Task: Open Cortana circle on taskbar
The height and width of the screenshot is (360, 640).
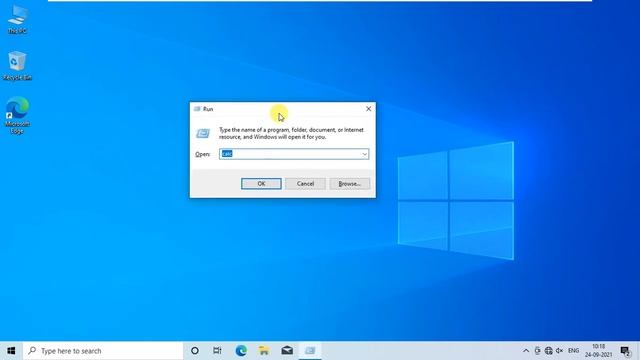Action: click(195, 351)
